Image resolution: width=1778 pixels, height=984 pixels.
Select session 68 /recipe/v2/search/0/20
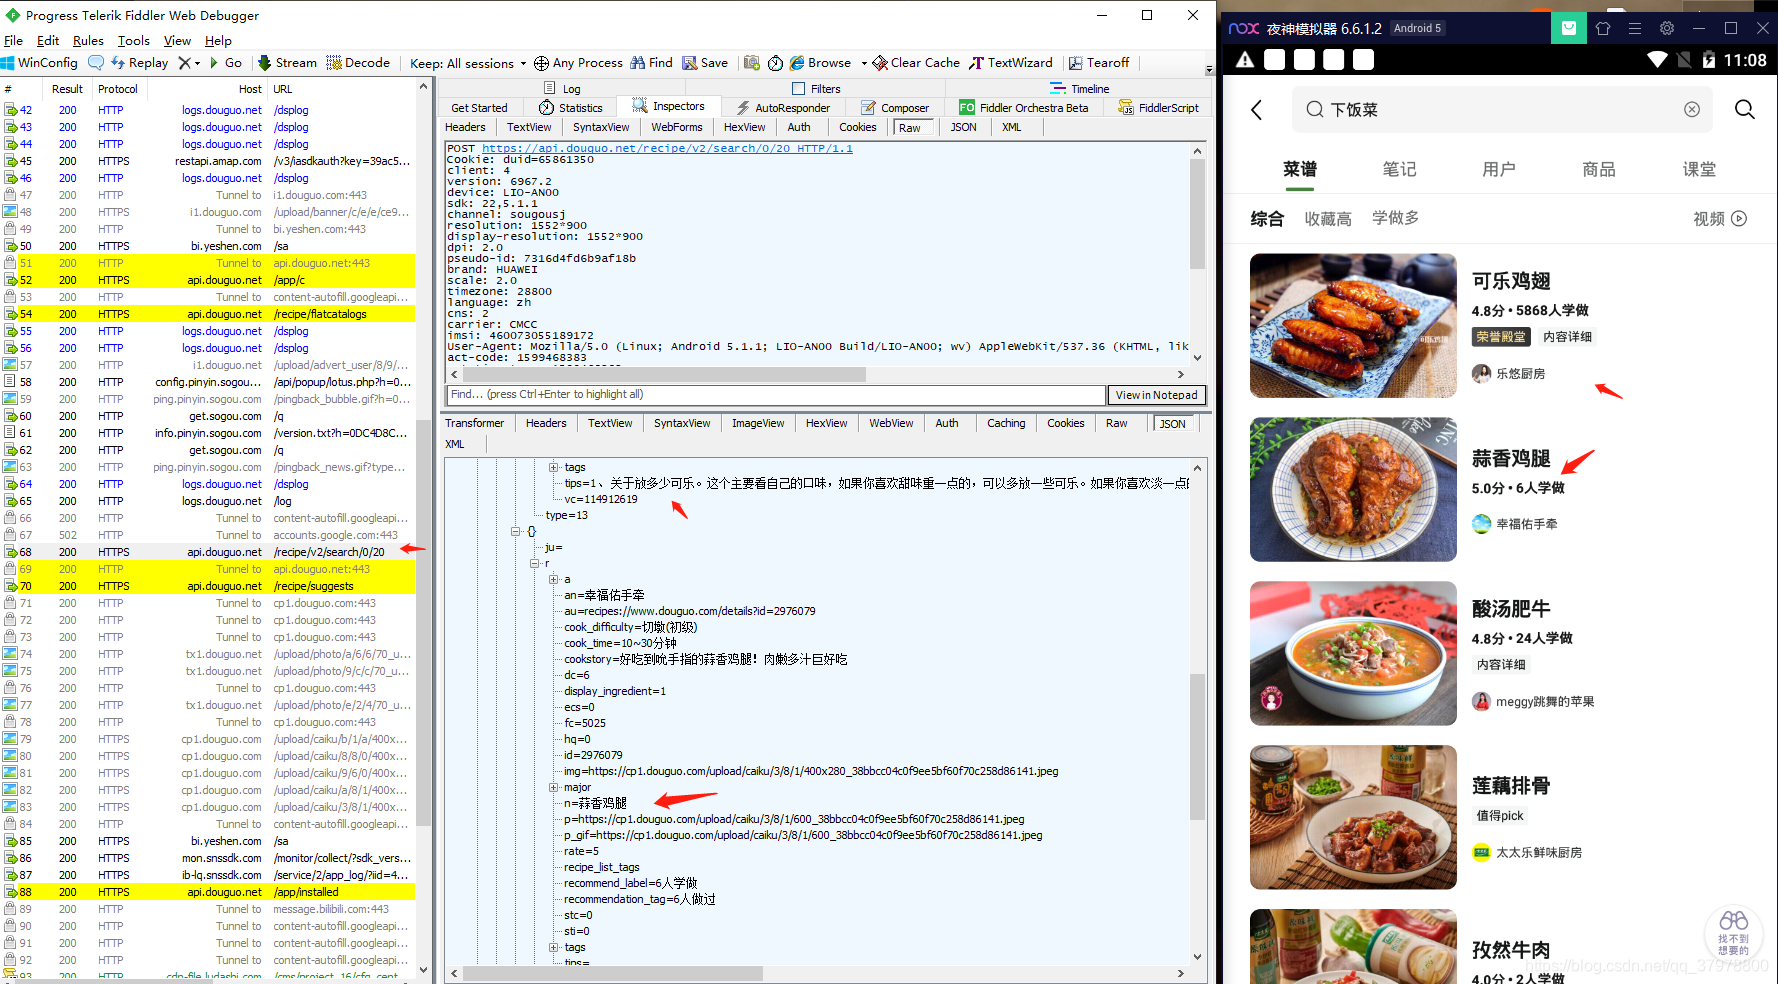point(209,552)
